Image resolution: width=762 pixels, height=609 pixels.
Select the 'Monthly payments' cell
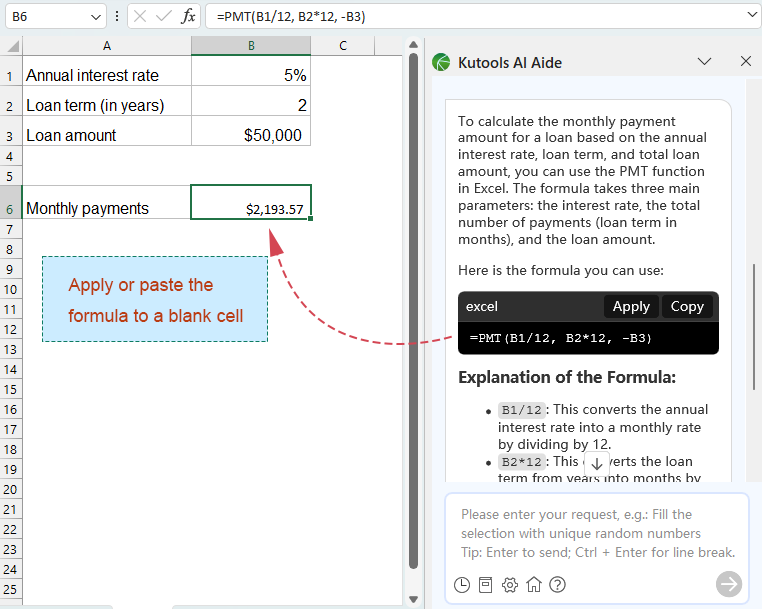coord(107,202)
